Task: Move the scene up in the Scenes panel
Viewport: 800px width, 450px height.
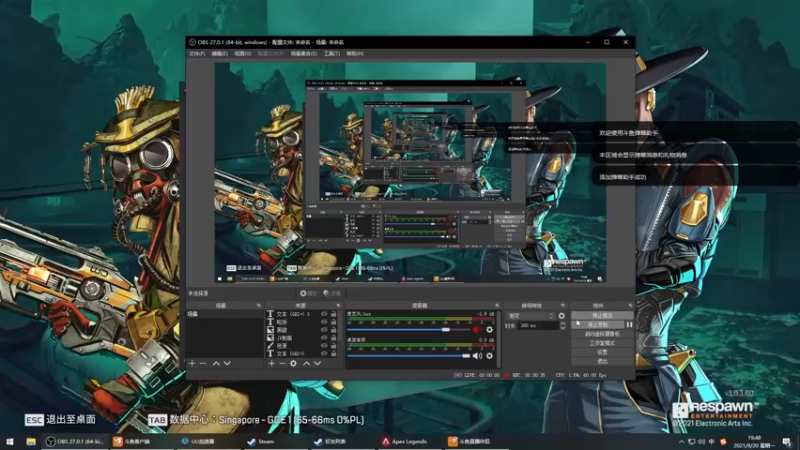Action: pos(216,363)
